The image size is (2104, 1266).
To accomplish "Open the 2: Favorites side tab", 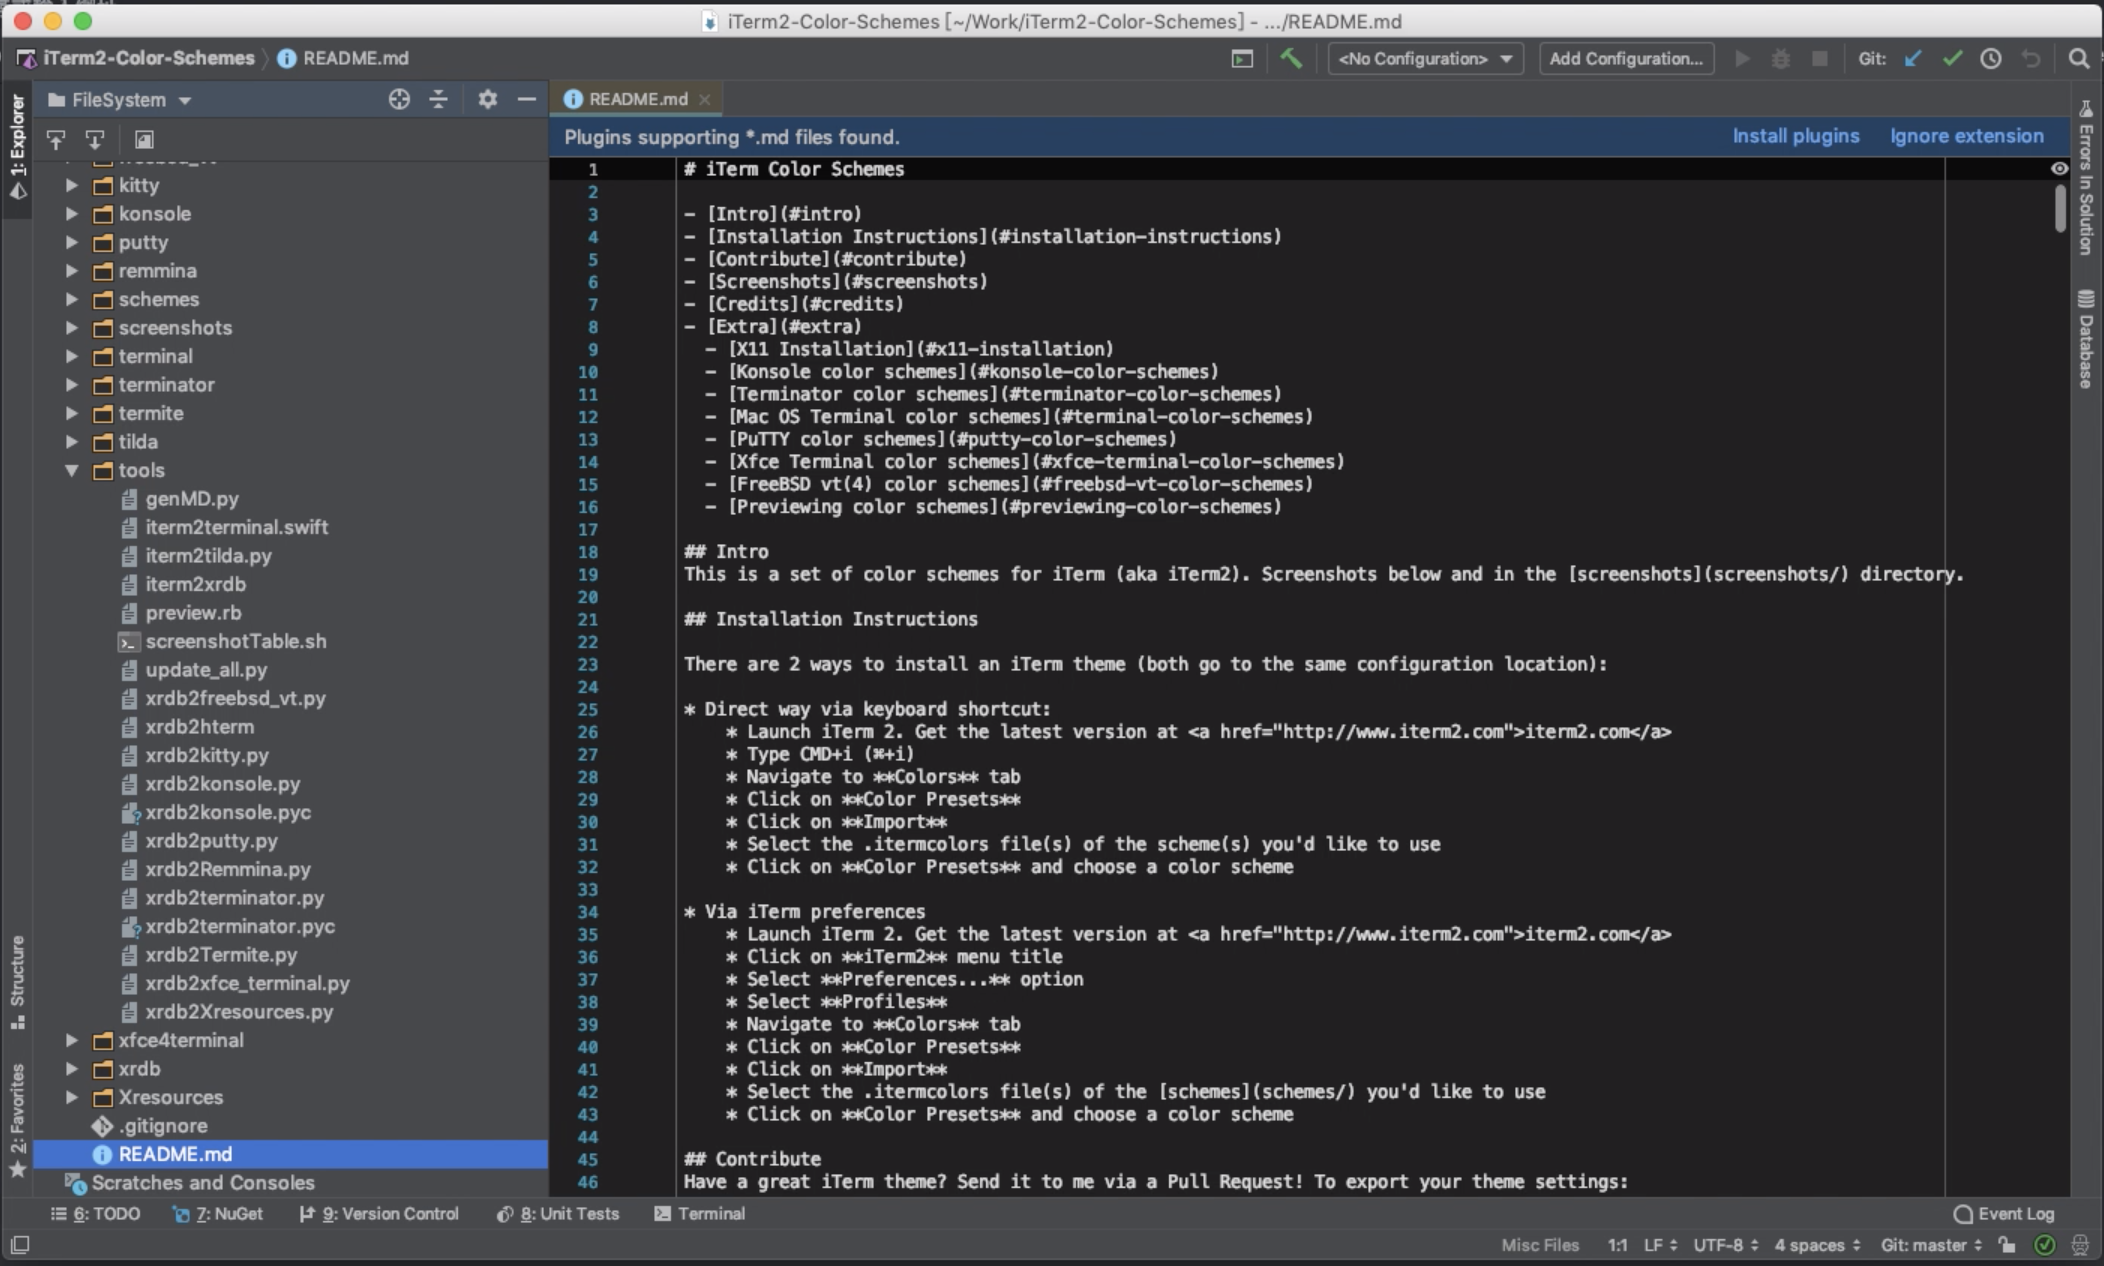I will [x=18, y=1121].
